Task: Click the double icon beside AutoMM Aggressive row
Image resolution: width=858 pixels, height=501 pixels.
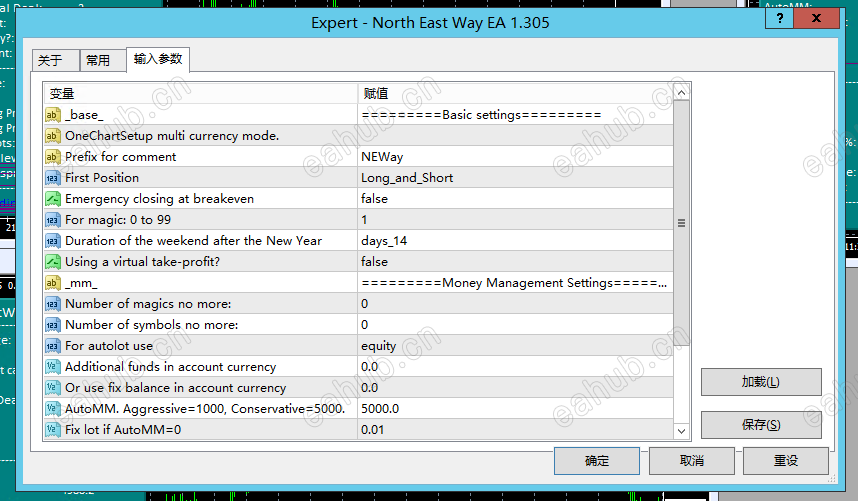Action: tap(53, 409)
